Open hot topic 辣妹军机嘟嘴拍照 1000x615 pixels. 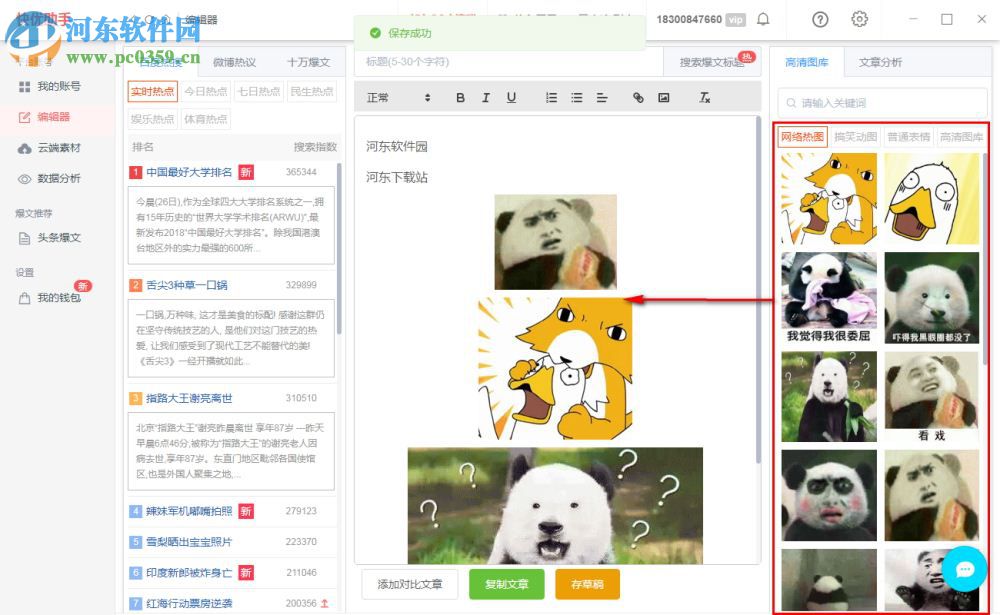tap(189, 511)
